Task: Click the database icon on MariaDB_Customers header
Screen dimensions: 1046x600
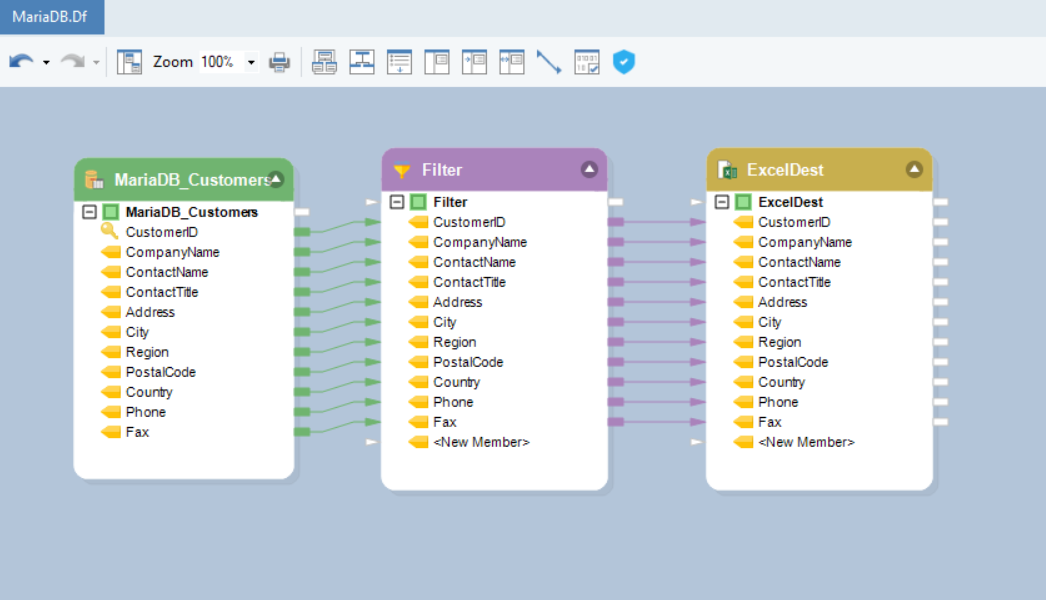Action: pyautogui.click(x=95, y=180)
